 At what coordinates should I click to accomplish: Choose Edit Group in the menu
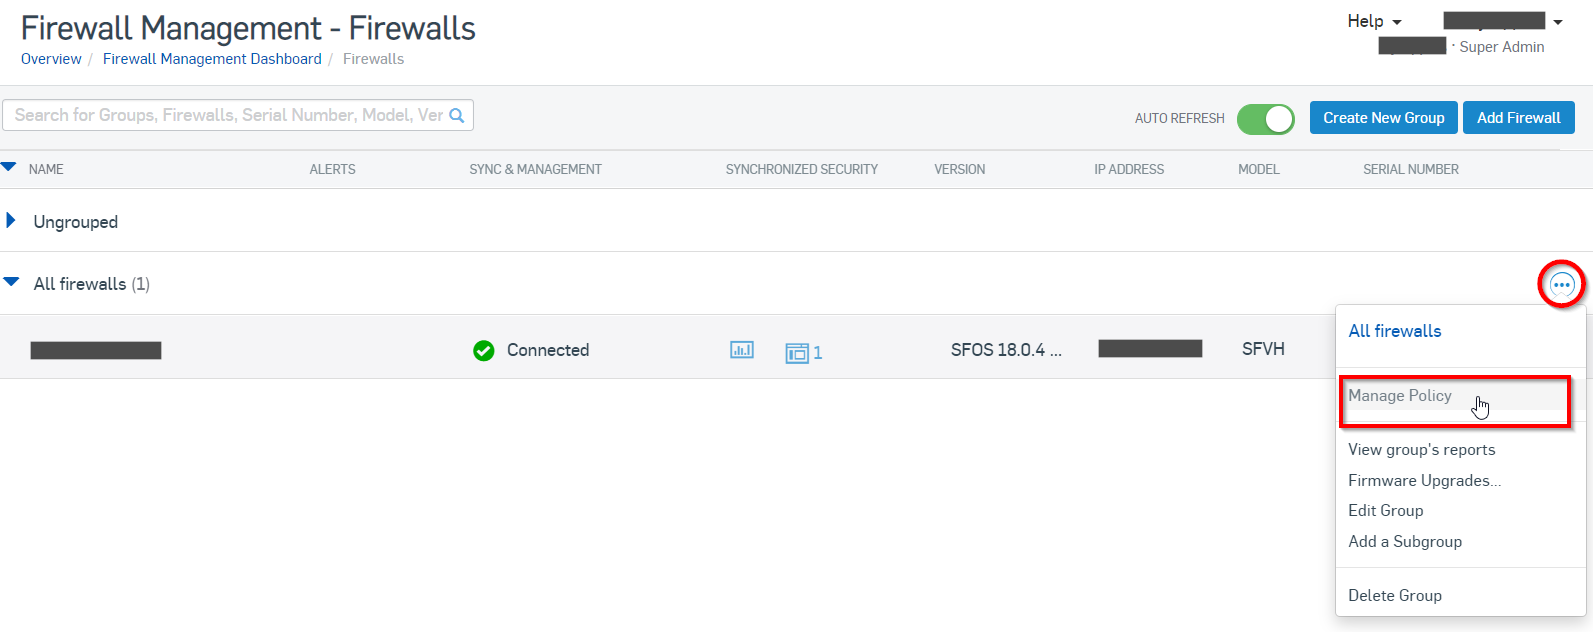[1385, 511]
